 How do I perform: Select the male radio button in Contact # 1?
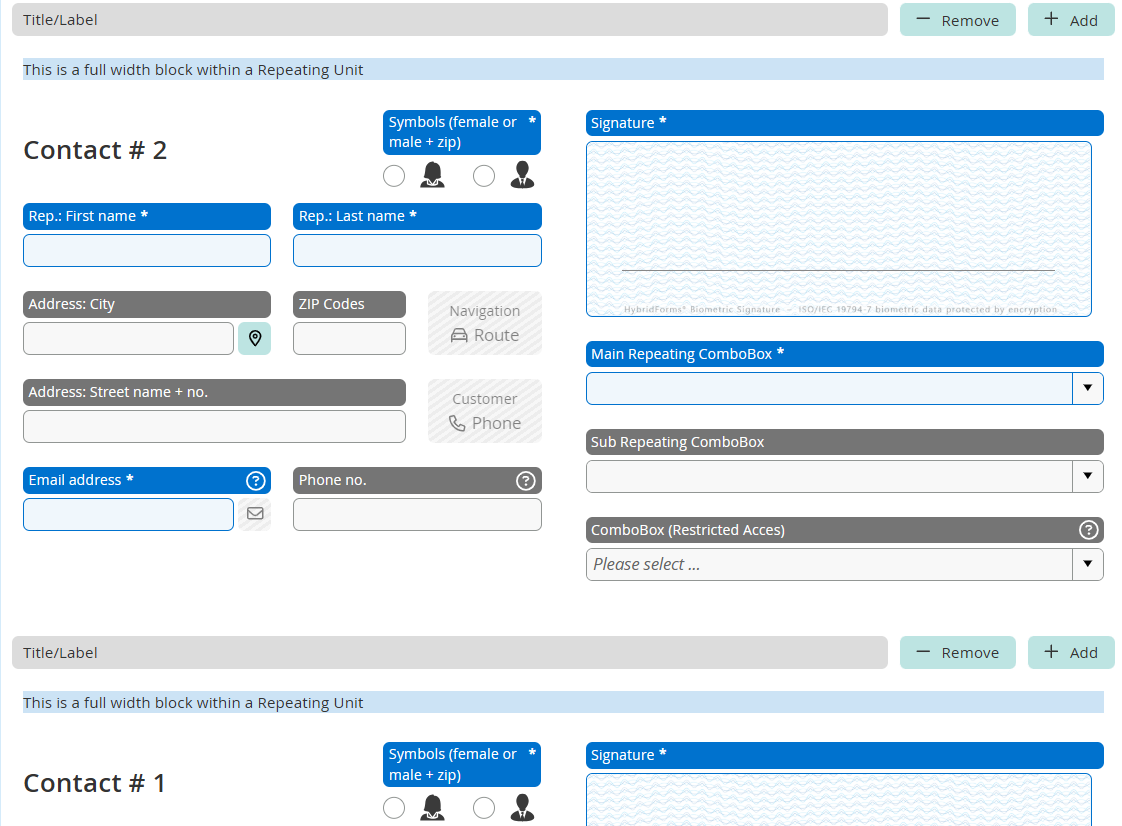coord(484,808)
